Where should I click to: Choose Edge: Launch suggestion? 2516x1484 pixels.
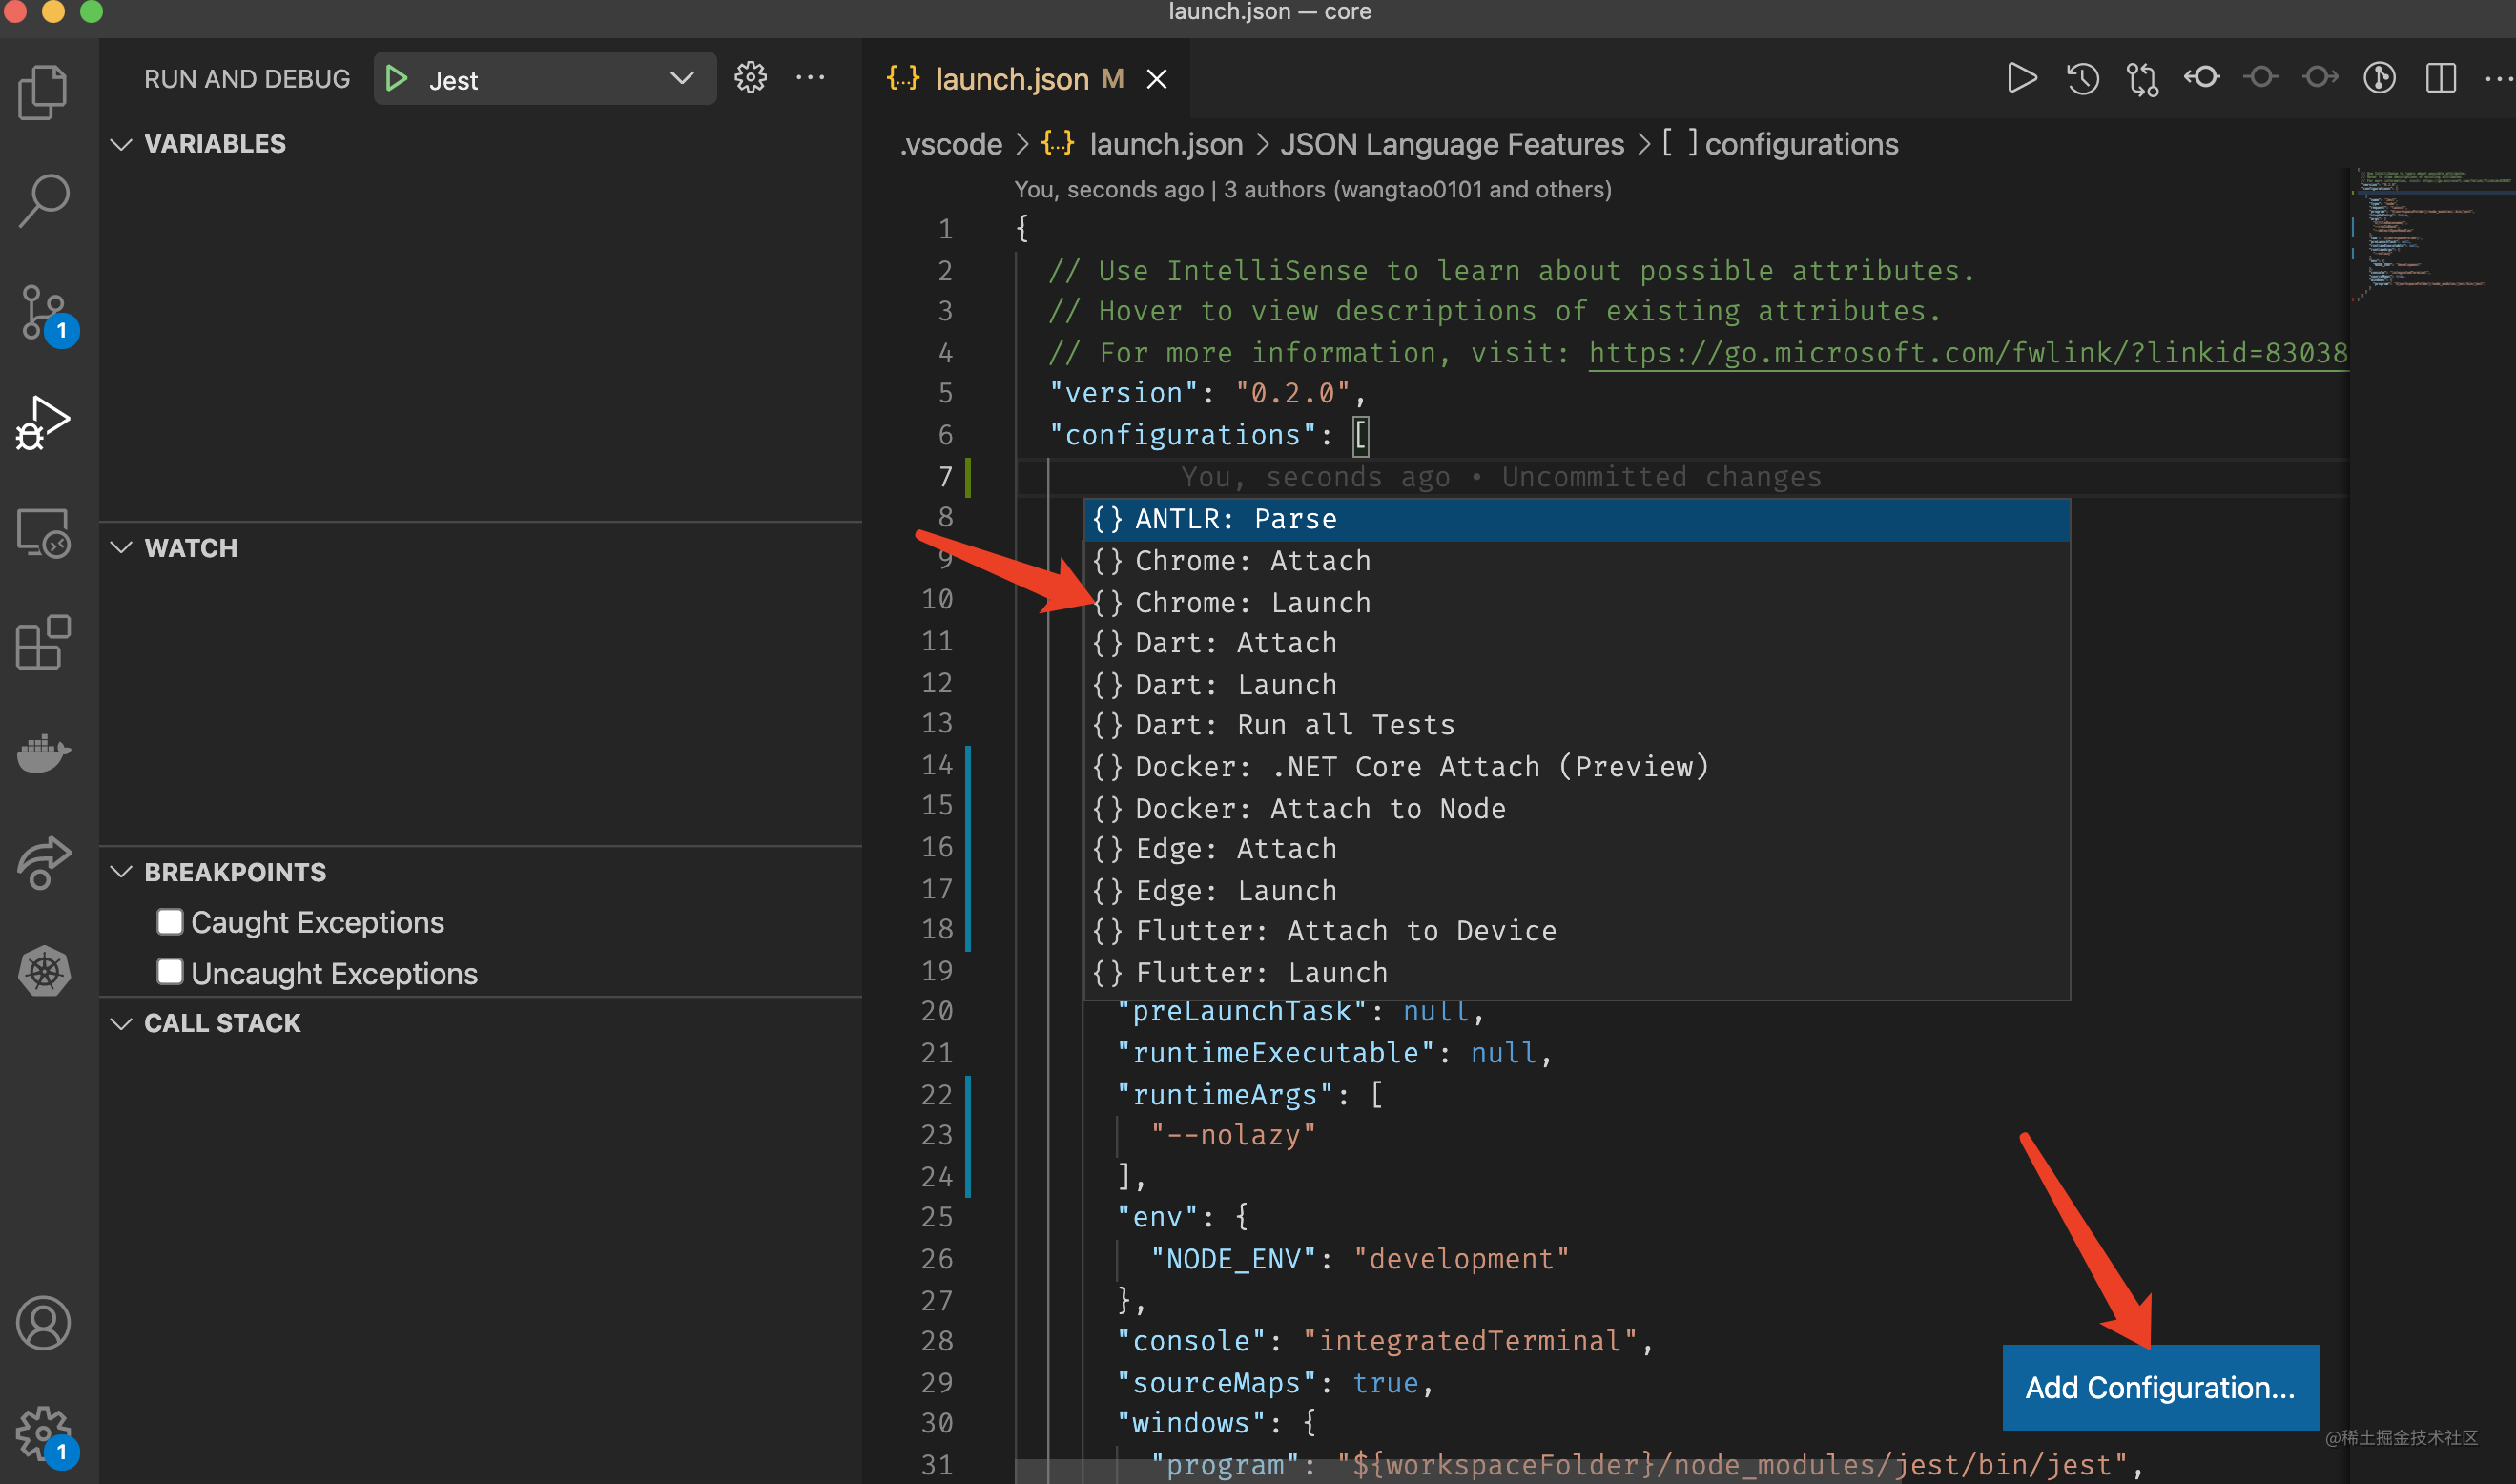pos(1577,891)
